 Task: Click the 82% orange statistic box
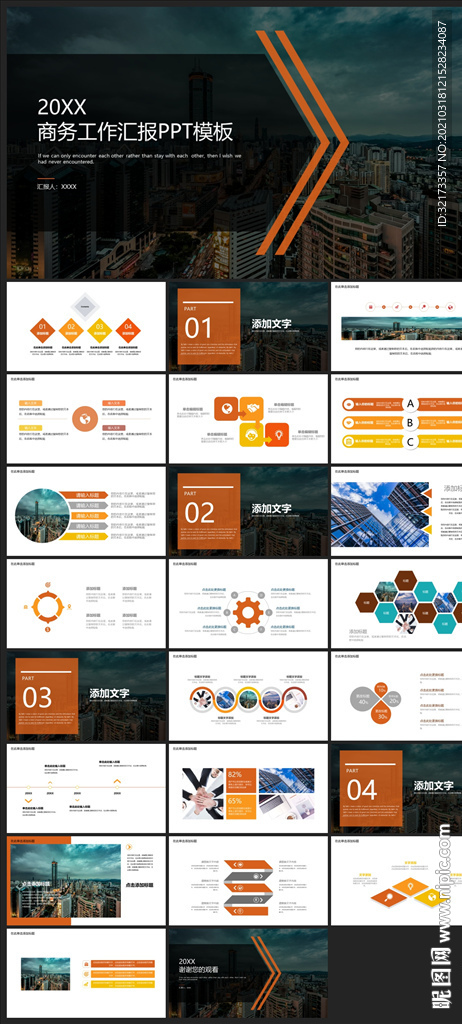point(242,780)
